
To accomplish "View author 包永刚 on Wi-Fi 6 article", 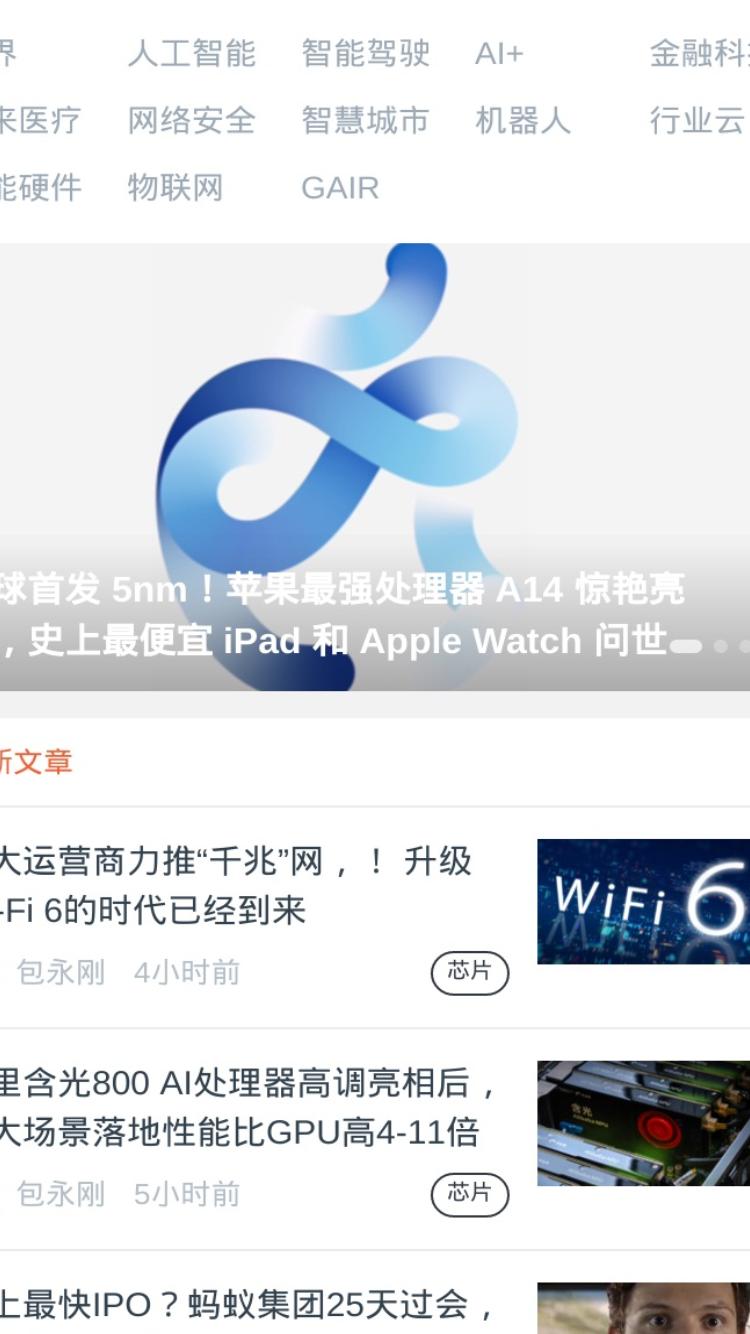I will (60, 973).
